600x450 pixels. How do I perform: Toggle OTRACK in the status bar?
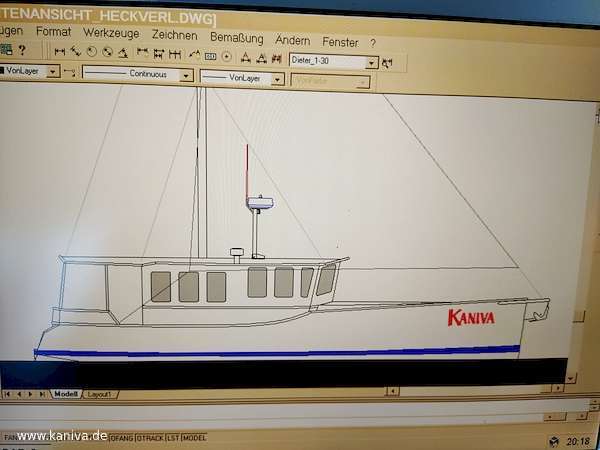click(150, 437)
